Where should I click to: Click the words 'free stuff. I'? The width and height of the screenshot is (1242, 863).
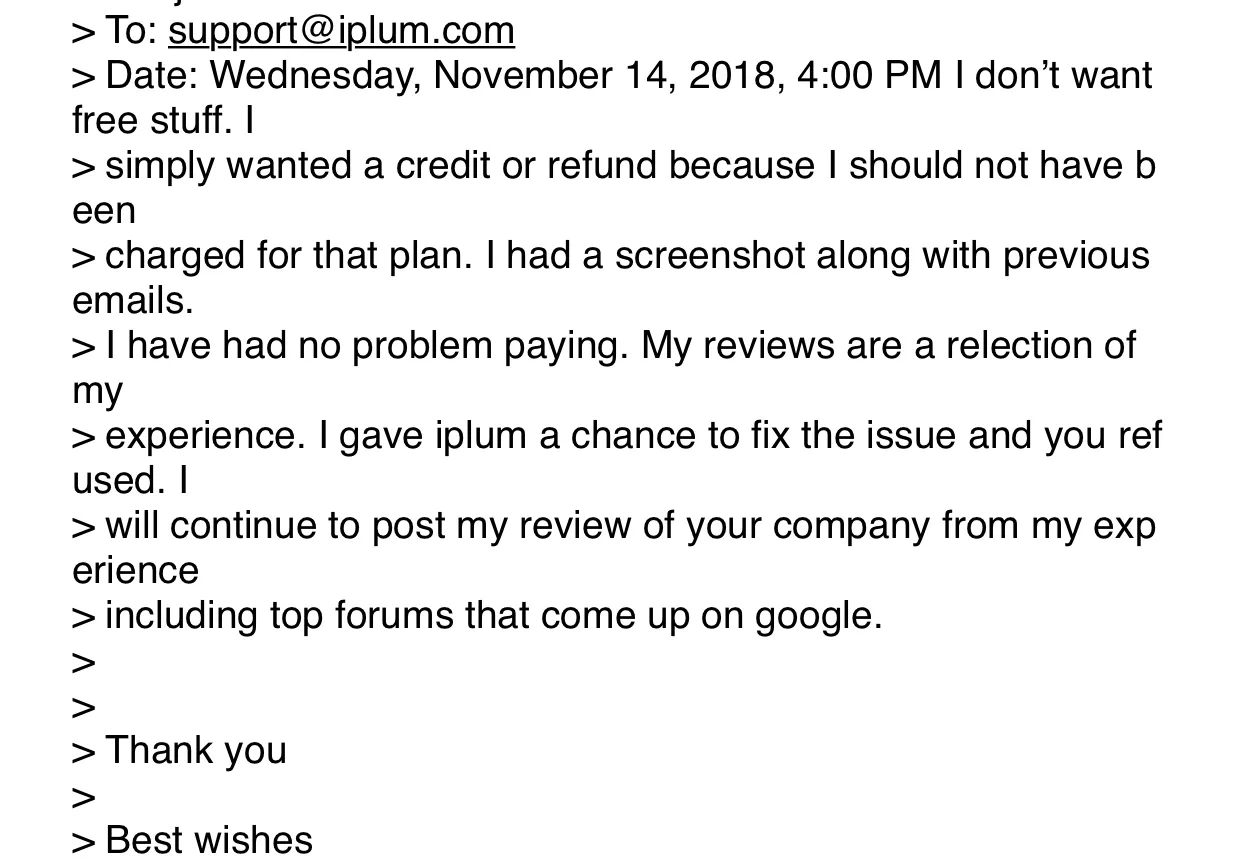point(163,121)
